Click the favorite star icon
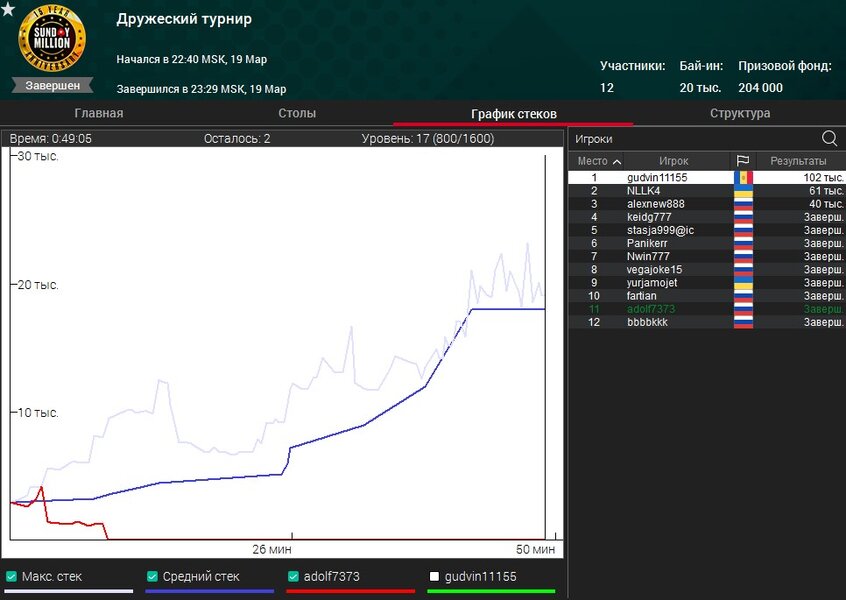 pos(9,10)
